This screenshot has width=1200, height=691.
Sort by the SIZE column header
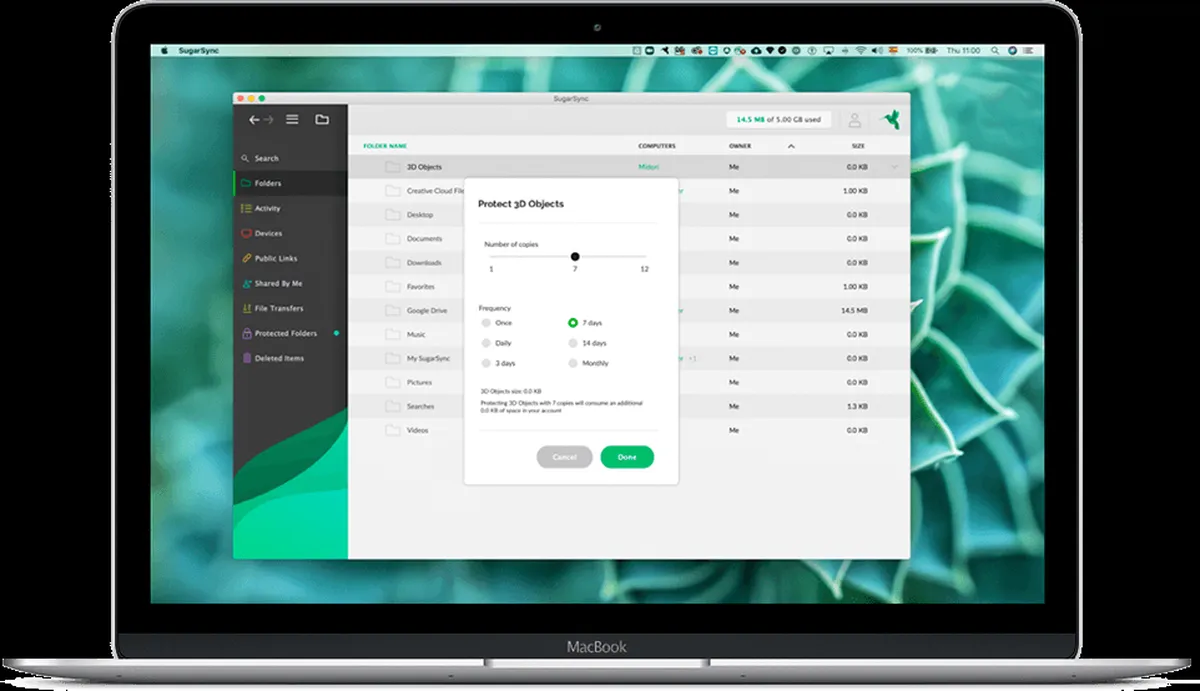[858, 146]
